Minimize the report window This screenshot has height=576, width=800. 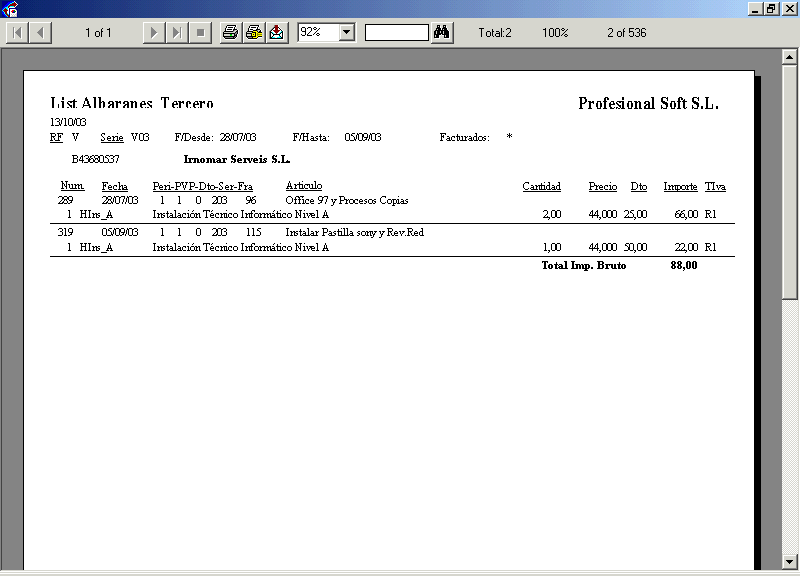[754, 8]
